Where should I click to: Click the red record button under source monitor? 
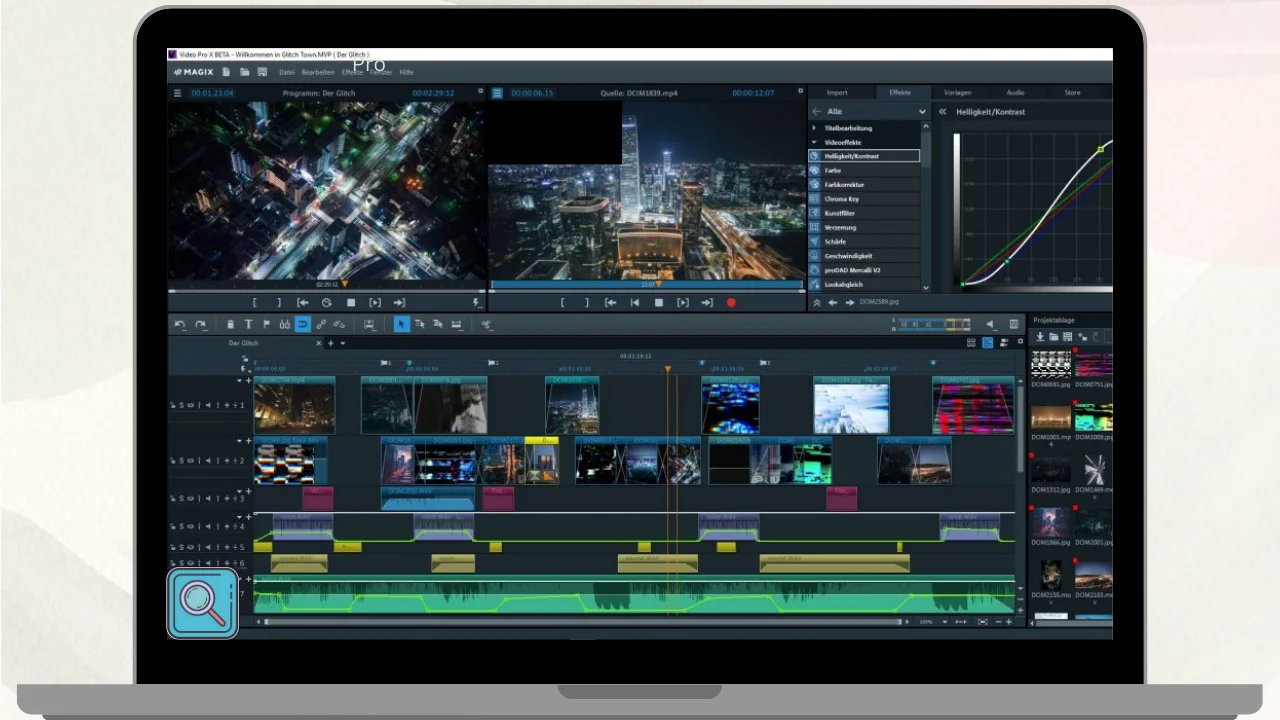(731, 303)
